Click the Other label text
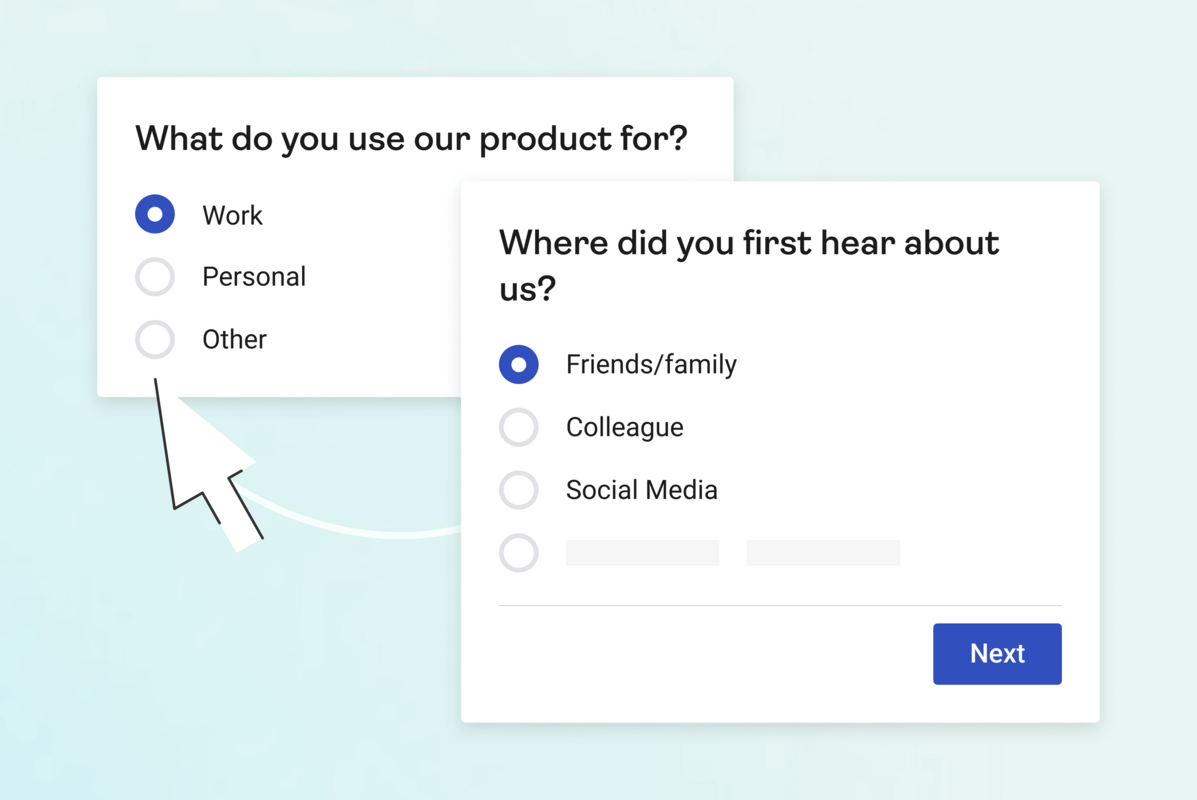 pyautogui.click(x=234, y=339)
